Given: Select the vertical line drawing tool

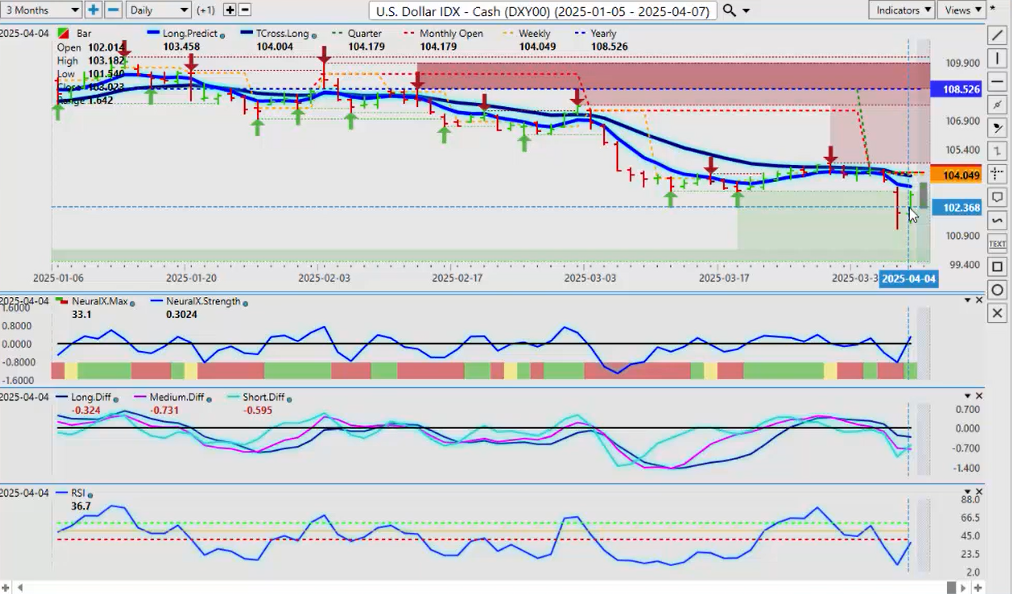Looking at the screenshot, I should point(997,58).
